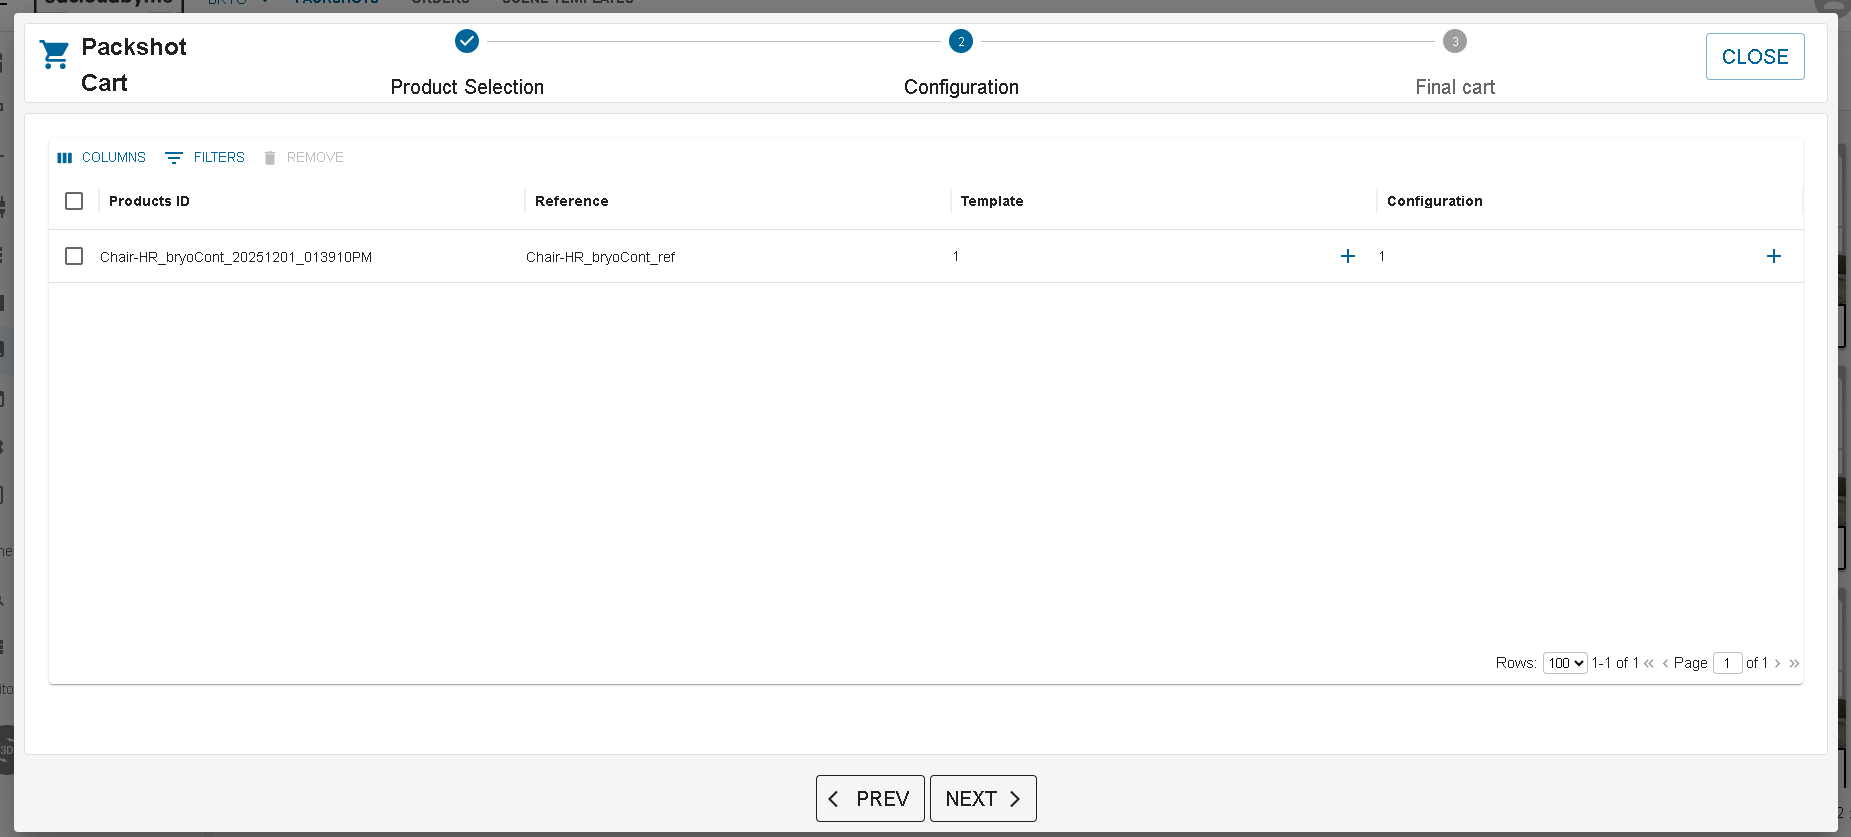
Task: Click the Reference column header
Action: click(x=571, y=201)
